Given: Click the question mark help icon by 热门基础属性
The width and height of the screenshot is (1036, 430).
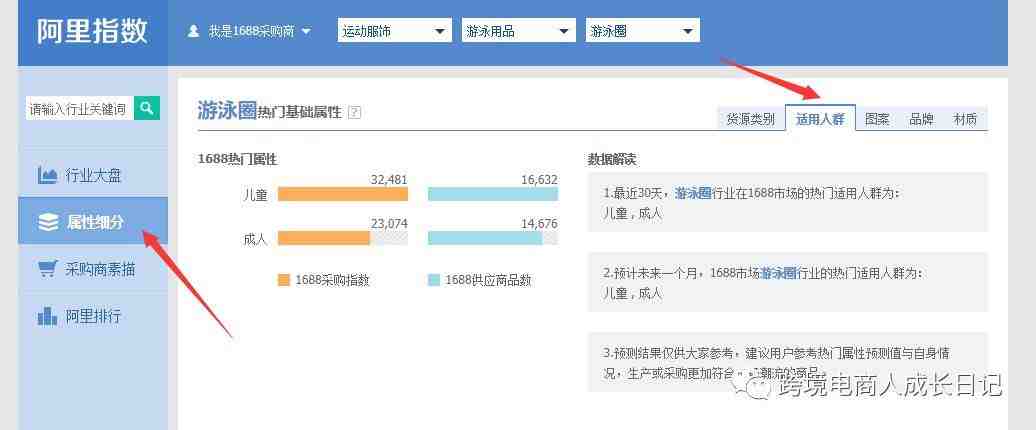Looking at the screenshot, I should [354, 112].
